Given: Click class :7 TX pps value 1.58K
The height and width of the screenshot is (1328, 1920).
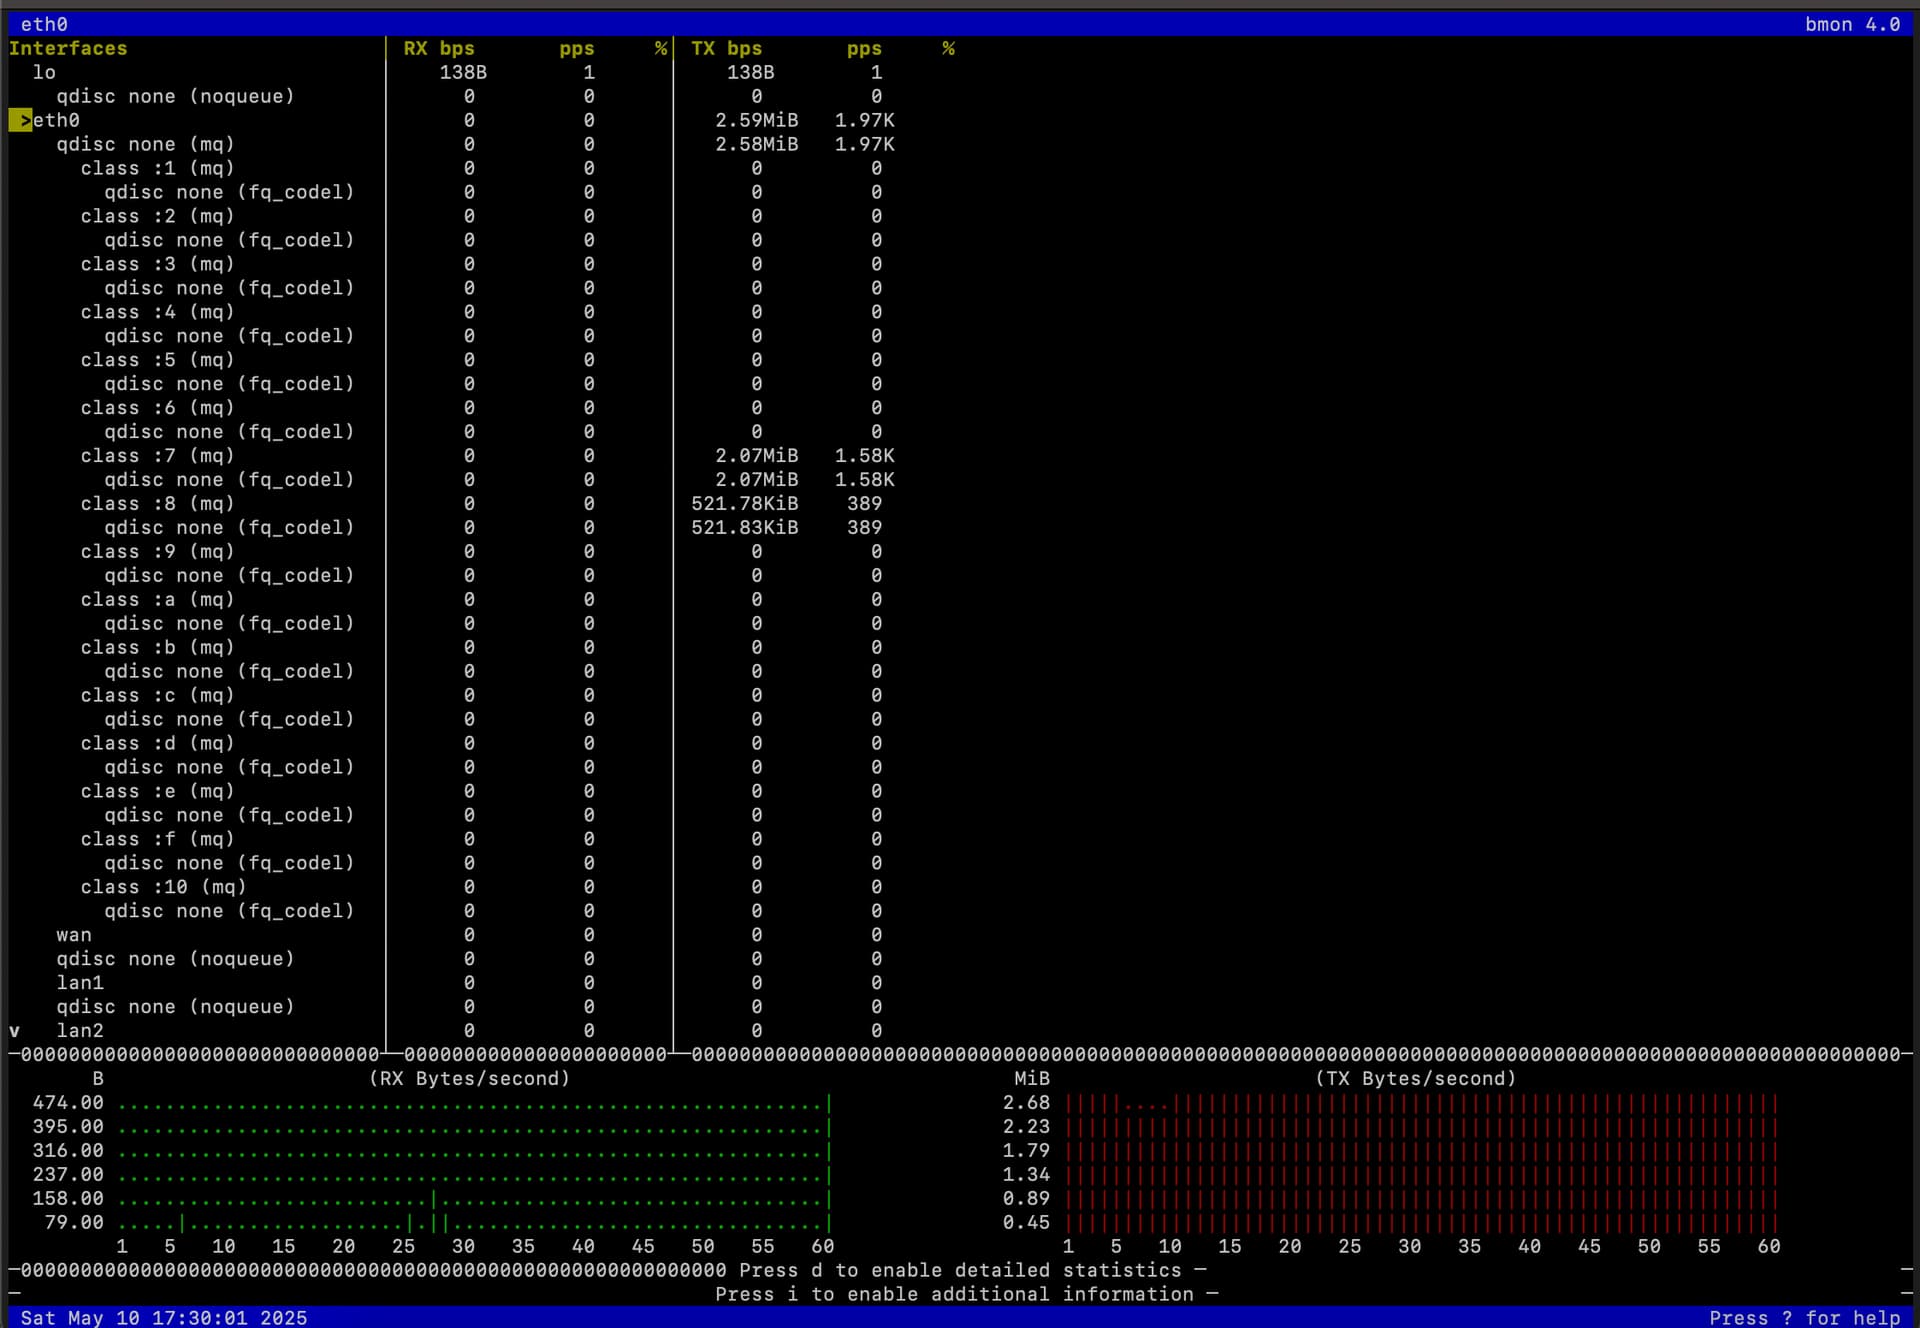Looking at the screenshot, I should (x=865, y=456).
